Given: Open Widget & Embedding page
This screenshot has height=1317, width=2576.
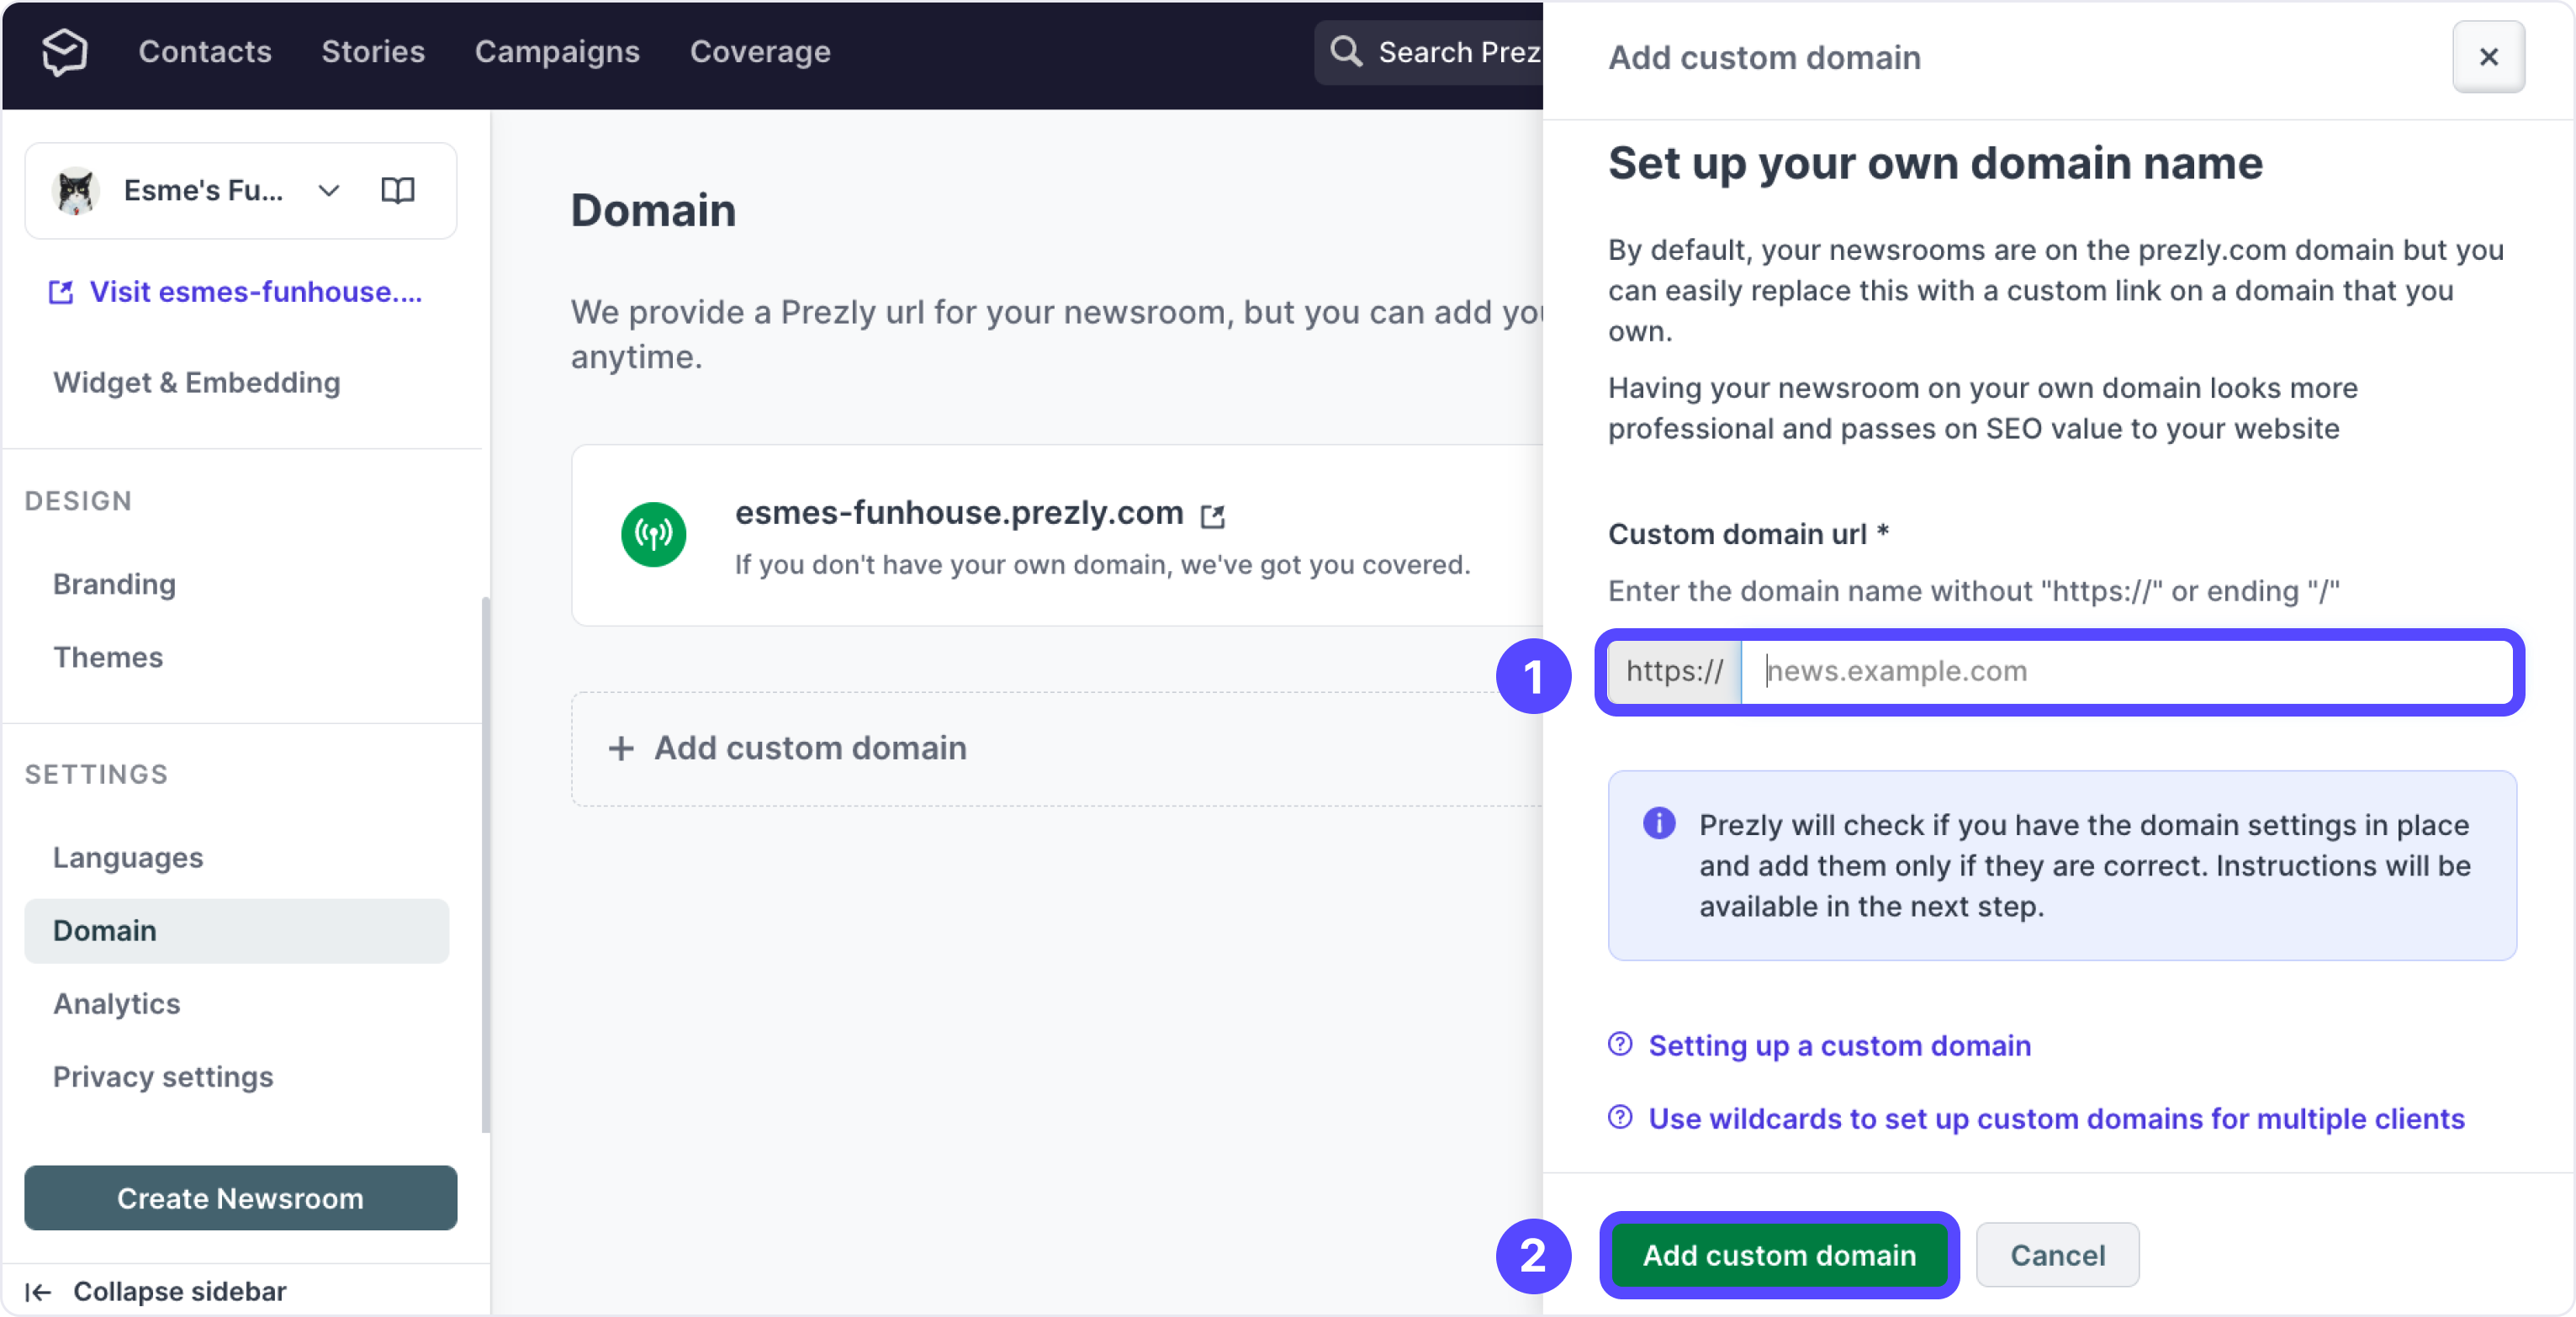Looking at the screenshot, I should (x=197, y=382).
